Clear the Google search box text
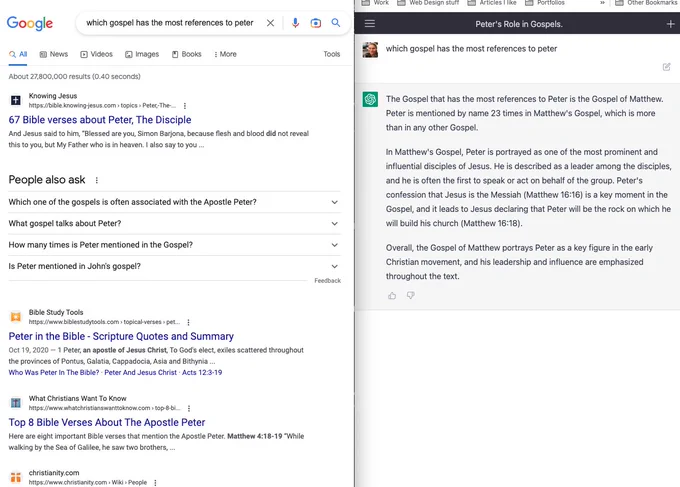 click(270, 23)
